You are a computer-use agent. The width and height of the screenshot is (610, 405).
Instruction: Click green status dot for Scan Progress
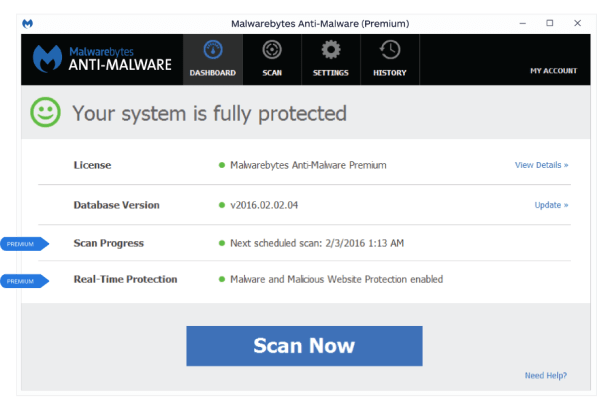point(222,243)
